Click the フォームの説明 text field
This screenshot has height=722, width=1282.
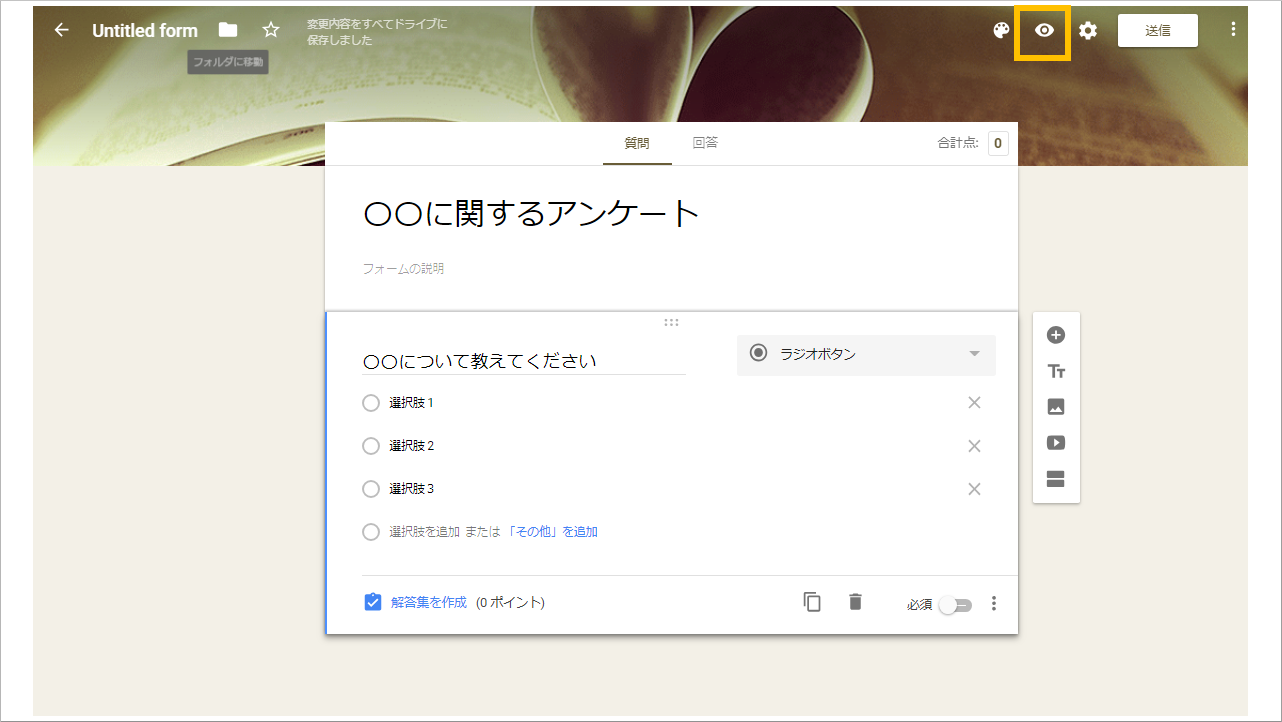click(x=403, y=268)
